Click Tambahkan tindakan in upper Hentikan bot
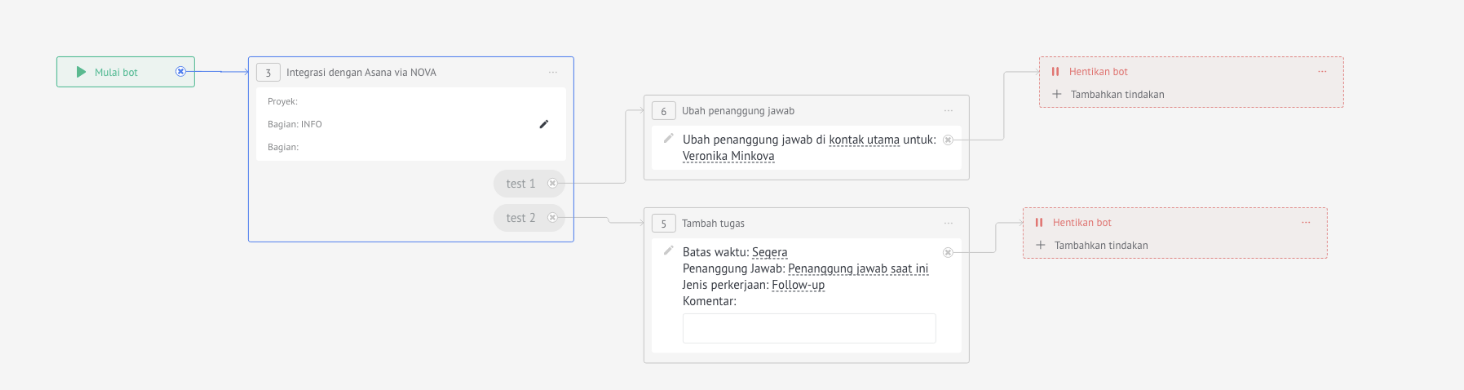 tap(1117, 95)
